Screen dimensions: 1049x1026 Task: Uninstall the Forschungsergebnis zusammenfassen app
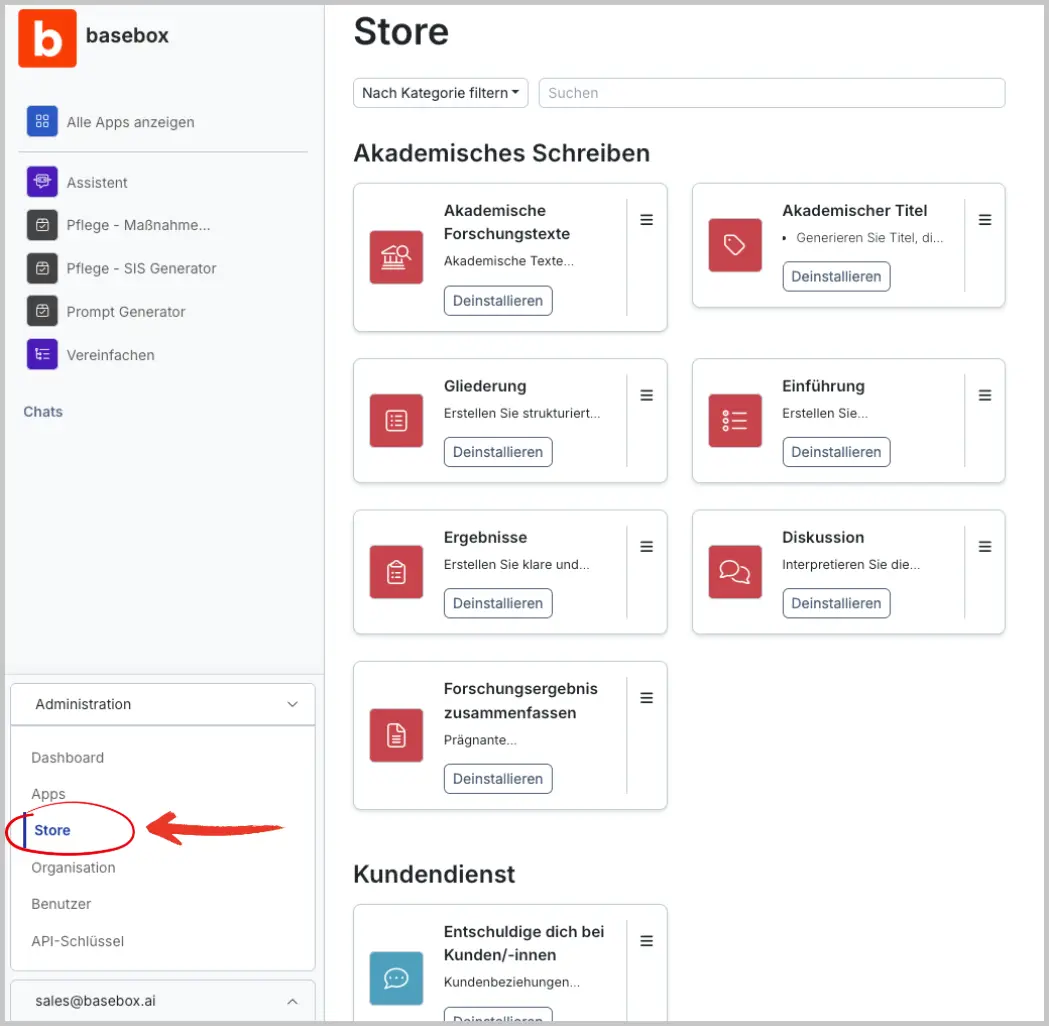pyautogui.click(x=498, y=778)
